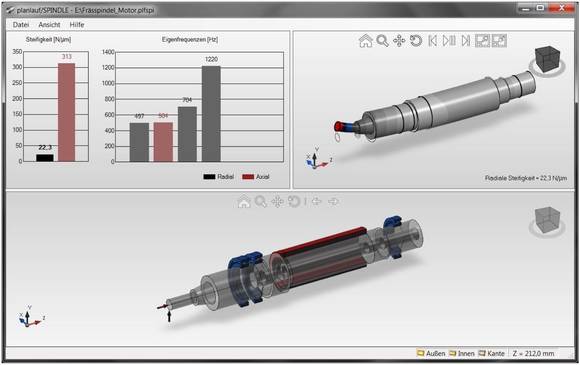Open the Ansicht menu
The width and height of the screenshot is (580, 365).
click(x=49, y=25)
